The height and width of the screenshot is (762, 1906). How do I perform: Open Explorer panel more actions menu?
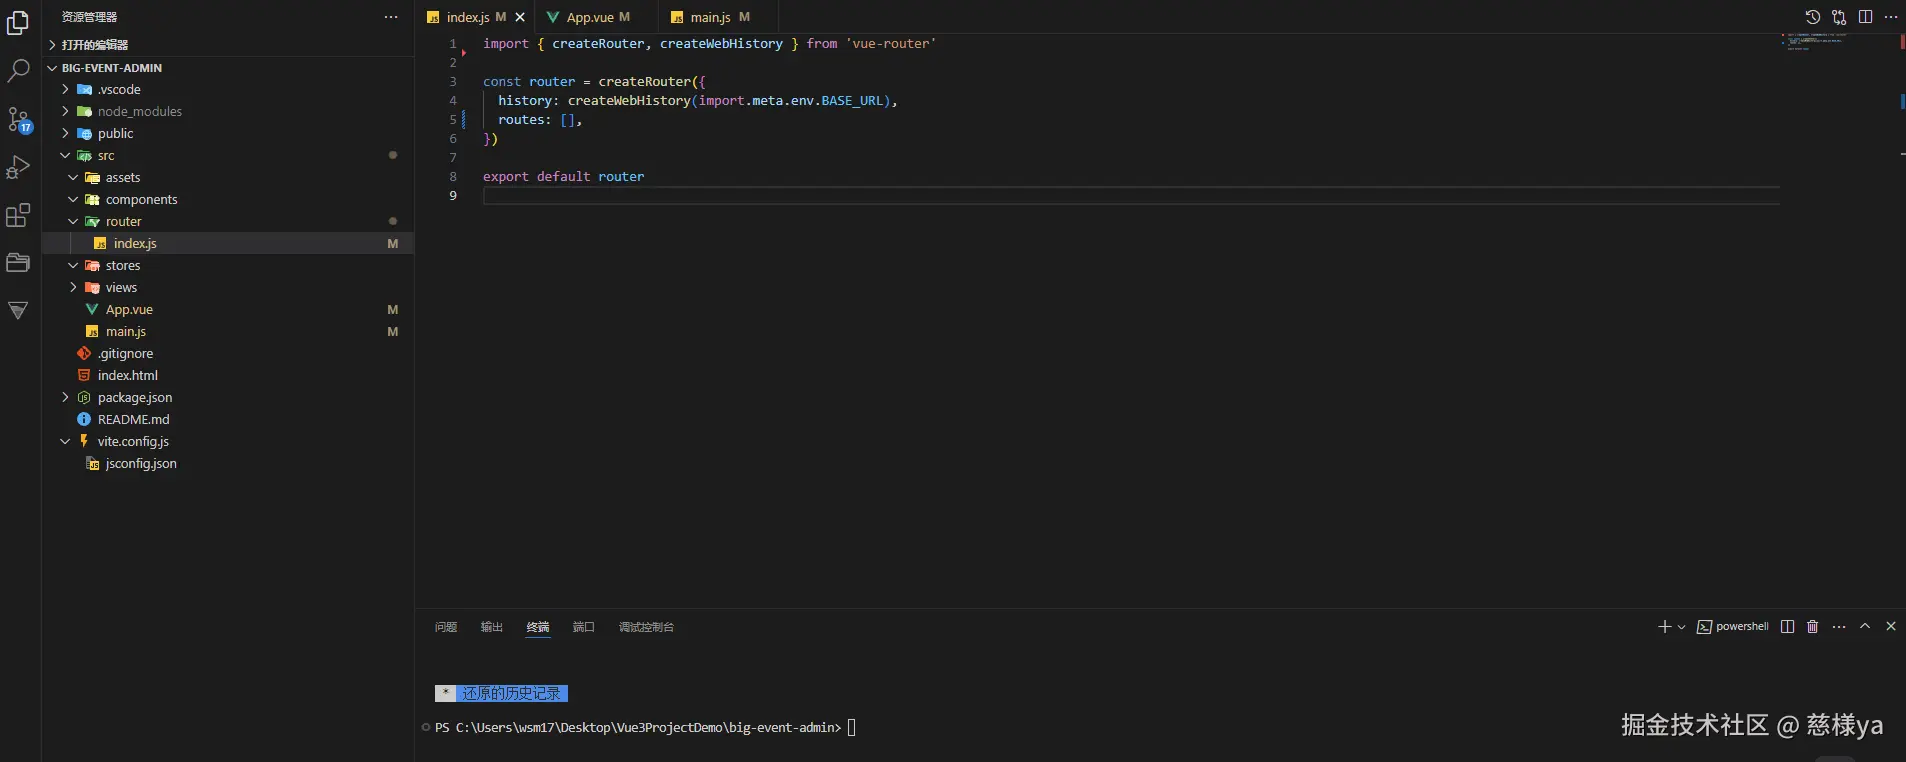point(391,17)
